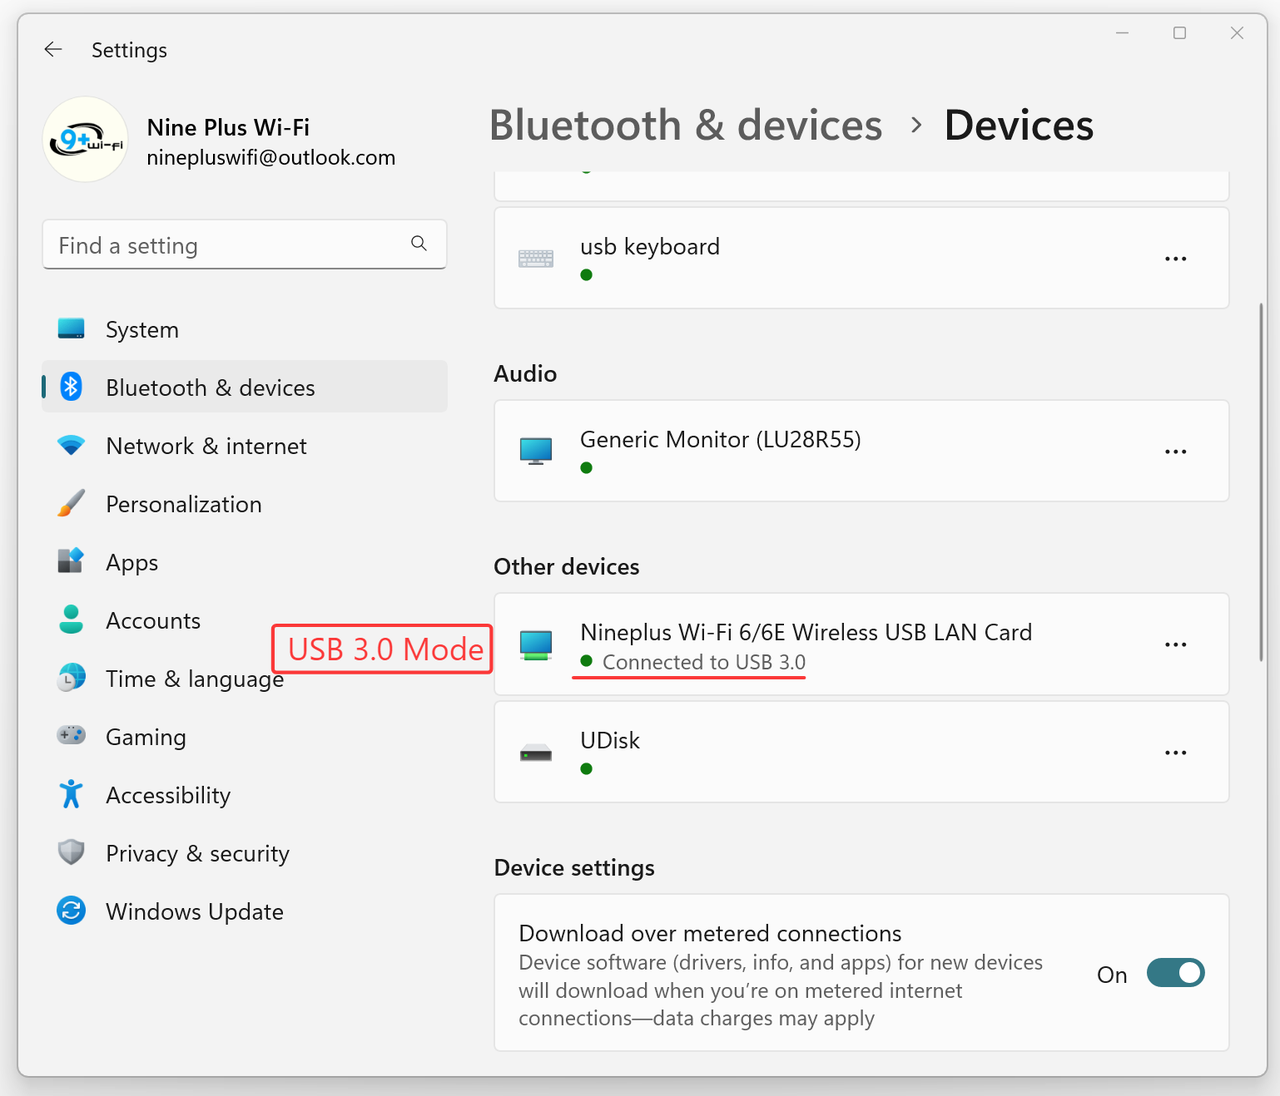The width and height of the screenshot is (1280, 1096).
Task: Go to Network & internet settings
Action: (244, 445)
